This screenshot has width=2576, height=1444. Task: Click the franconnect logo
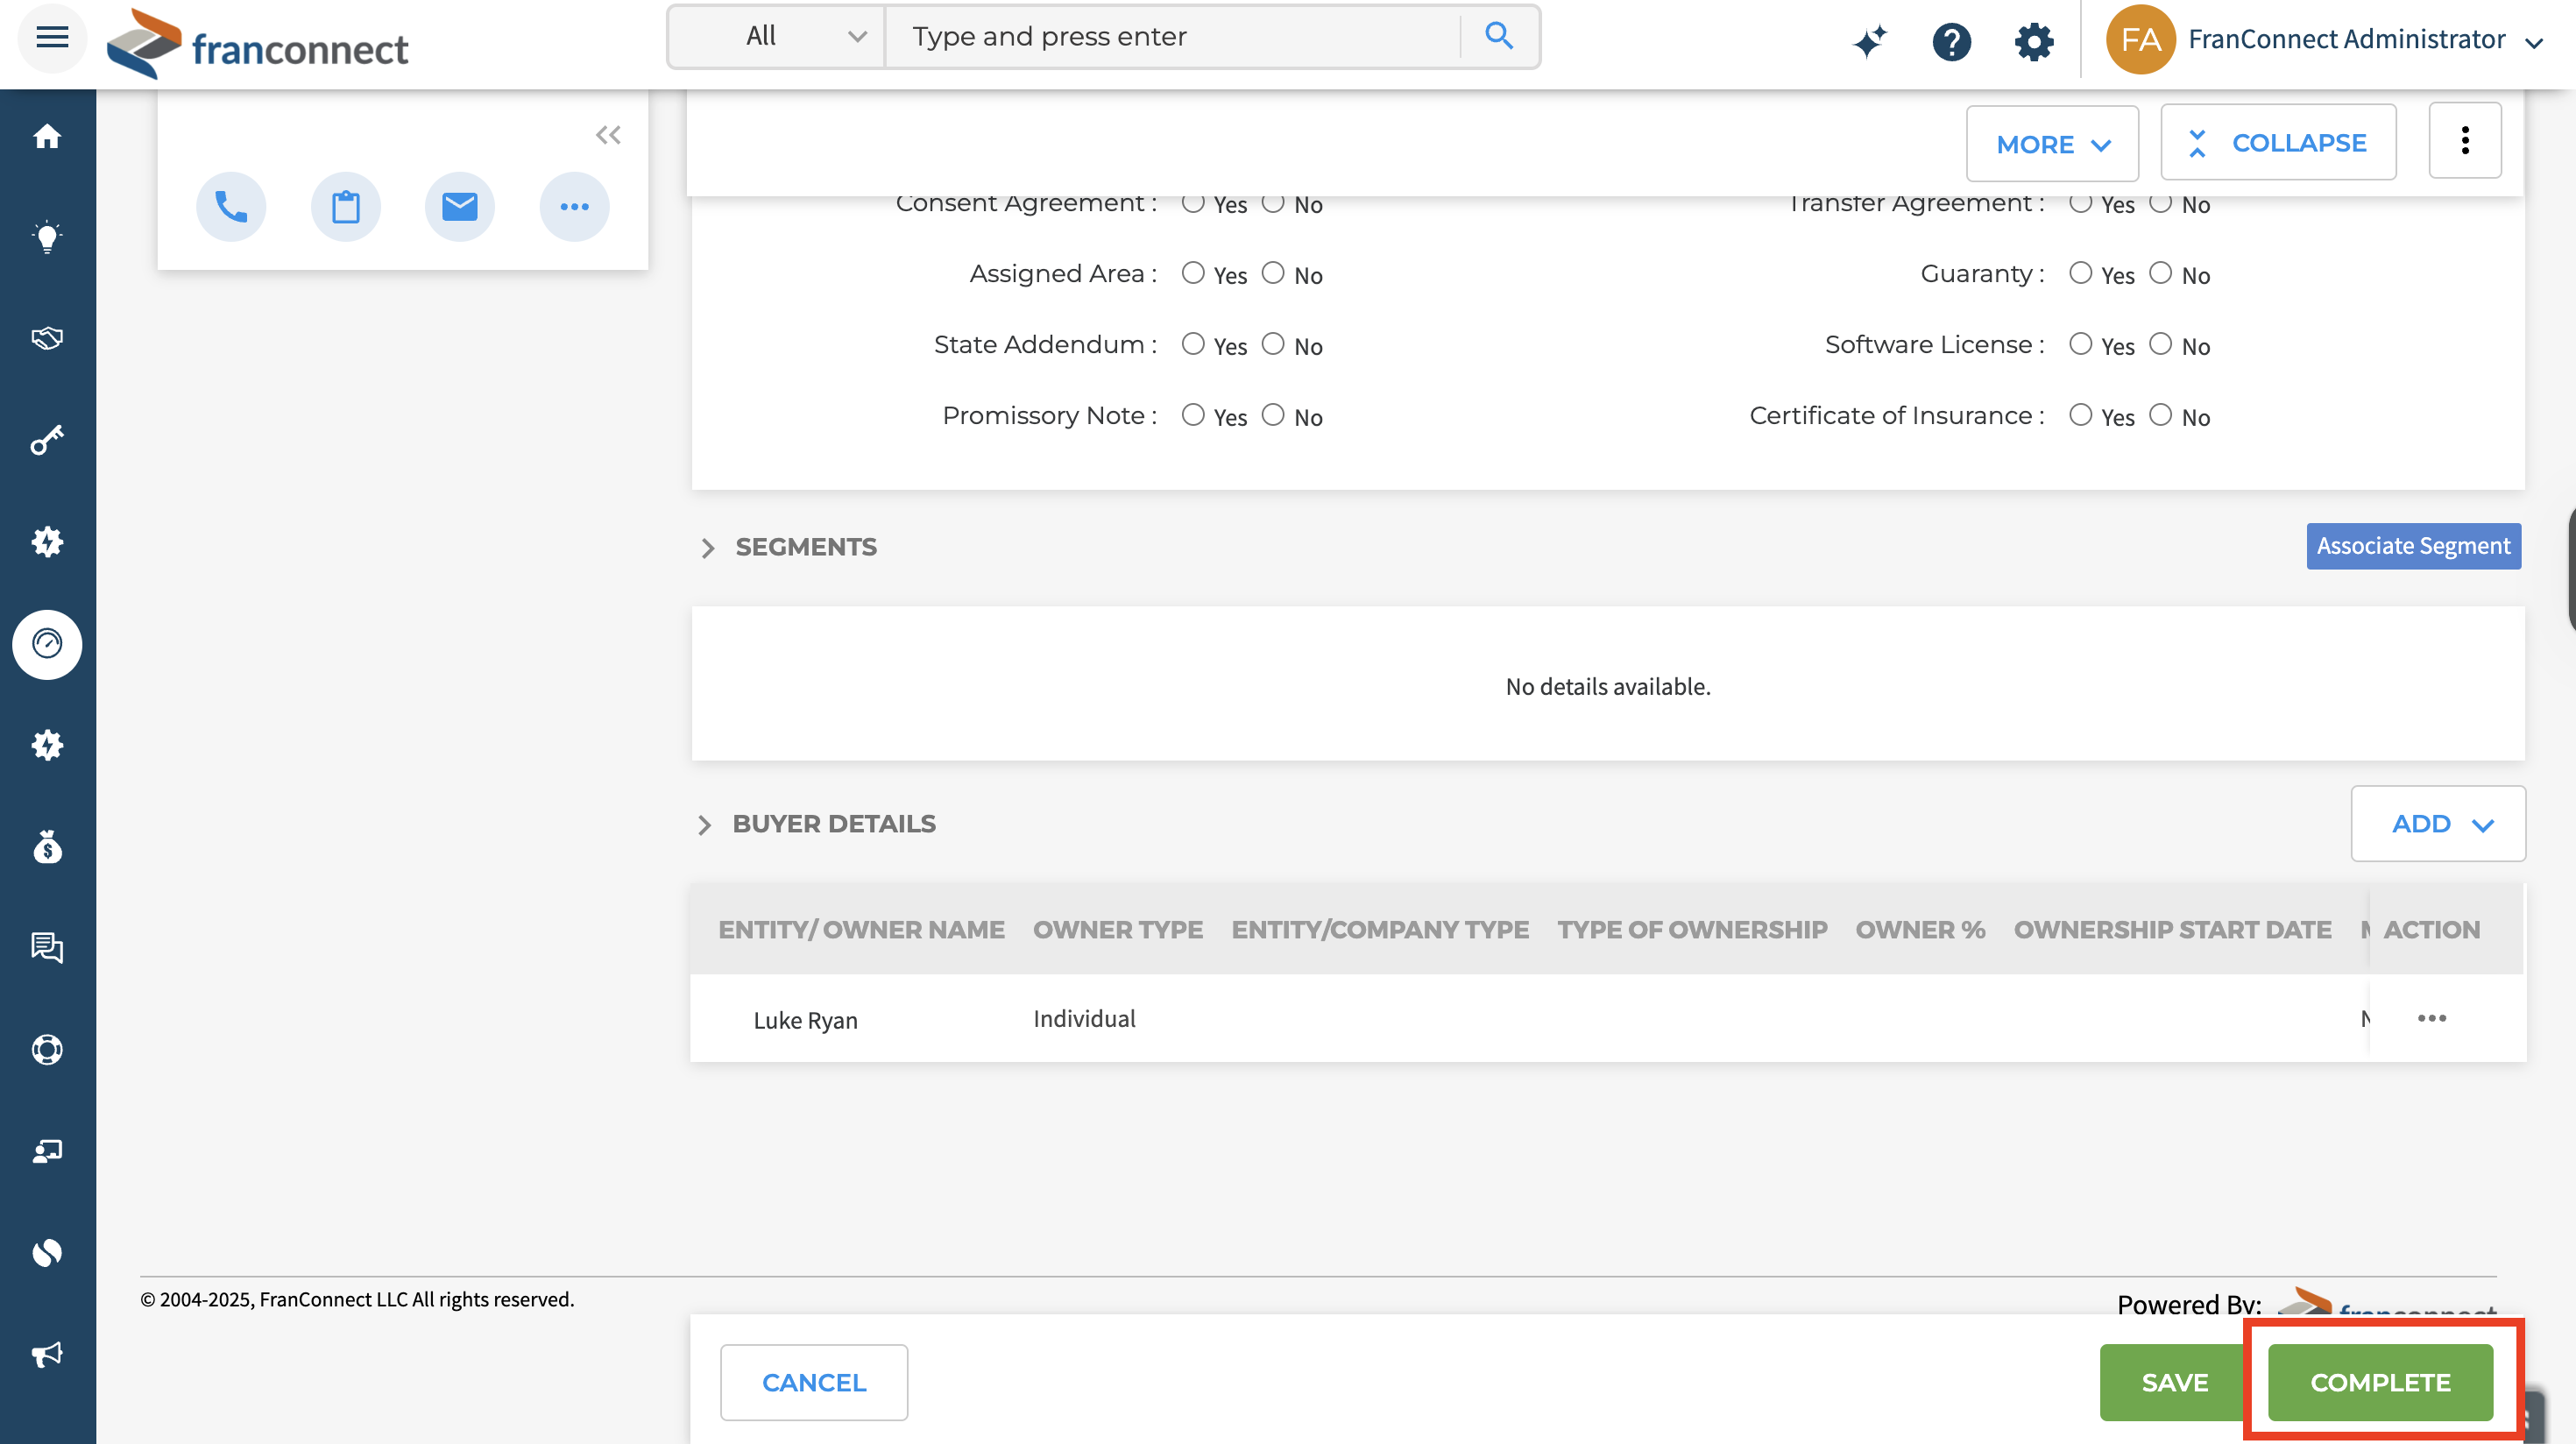click(258, 44)
